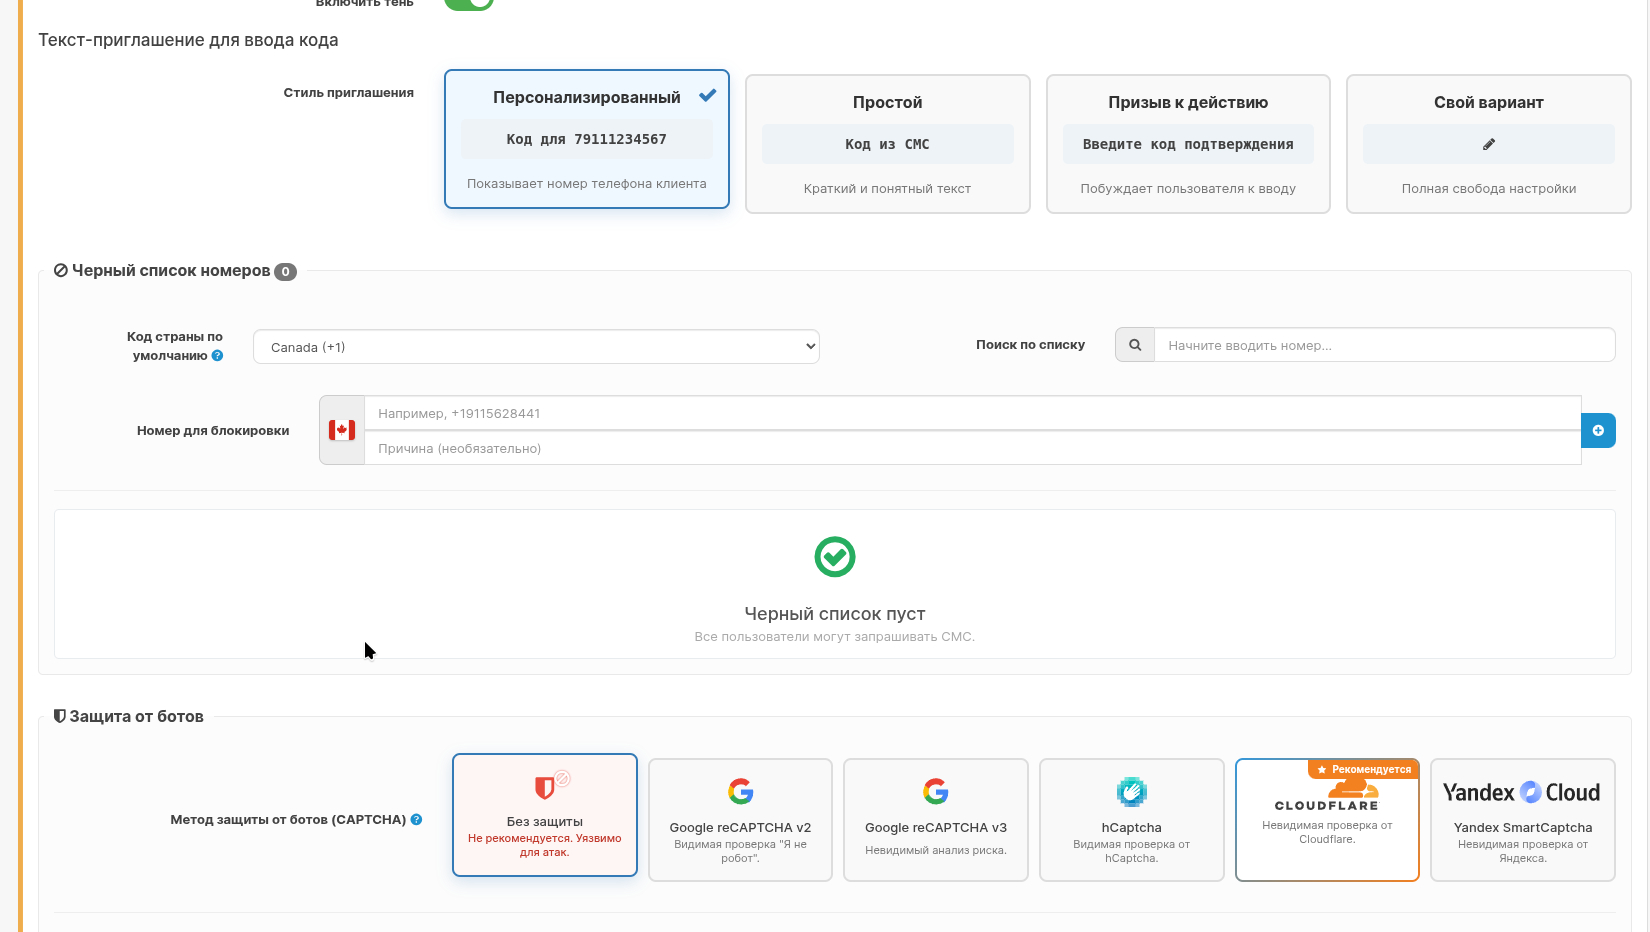Click the Canada flag icon
Screen dimensions: 1650x932
(342, 431)
